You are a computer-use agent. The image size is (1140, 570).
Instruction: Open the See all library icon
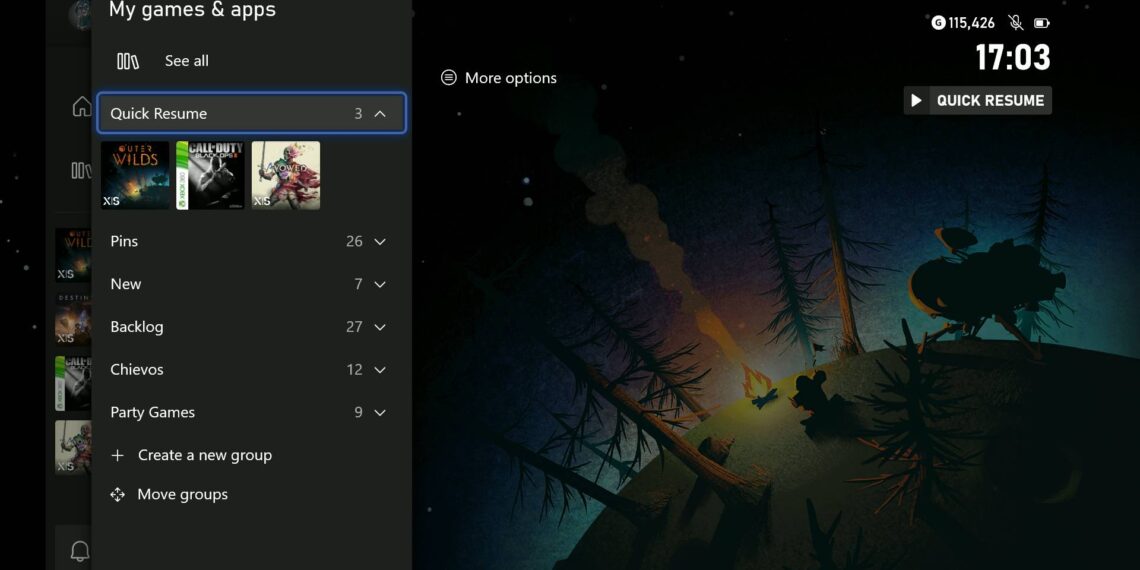pos(128,61)
